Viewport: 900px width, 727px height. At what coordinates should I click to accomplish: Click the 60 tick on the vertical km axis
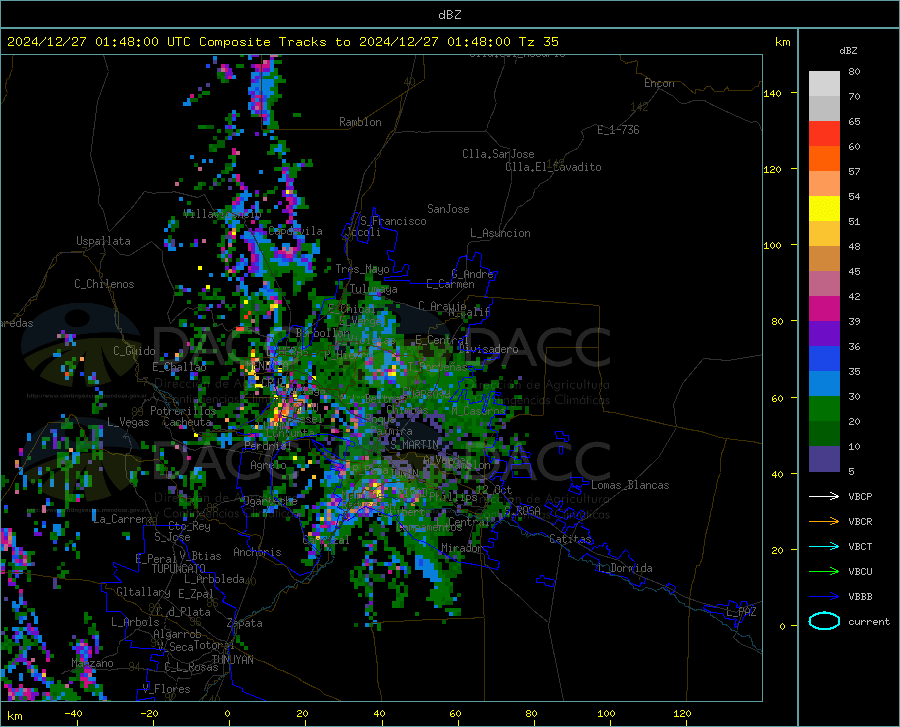coord(777,398)
